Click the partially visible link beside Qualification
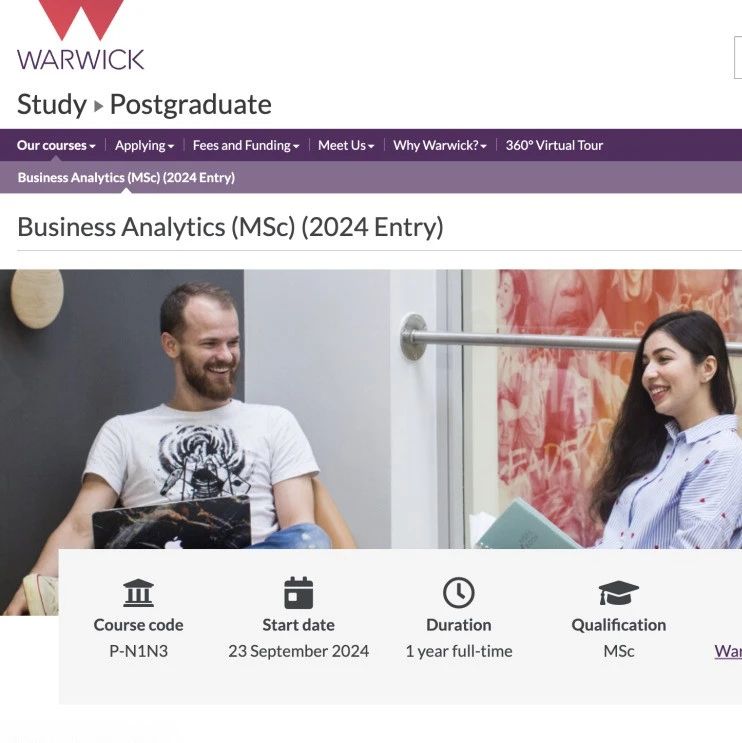This screenshot has height=743, width=742. pos(728,651)
